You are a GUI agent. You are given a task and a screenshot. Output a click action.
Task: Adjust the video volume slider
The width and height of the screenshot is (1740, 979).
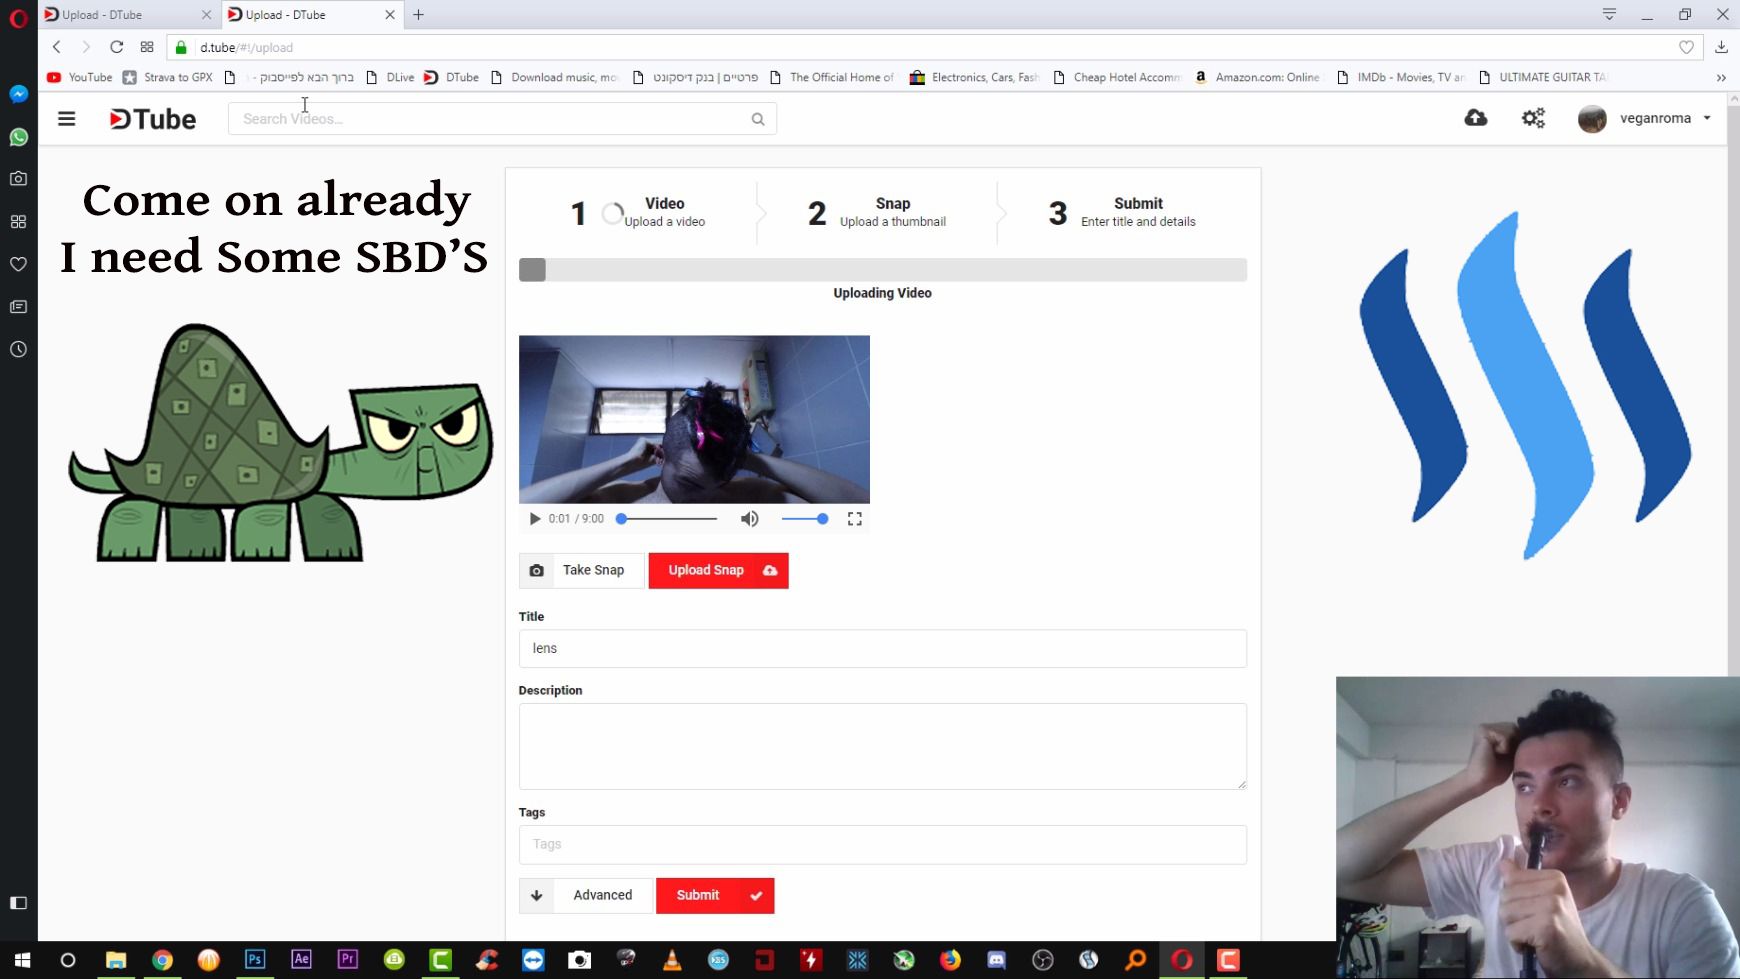pos(804,519)
